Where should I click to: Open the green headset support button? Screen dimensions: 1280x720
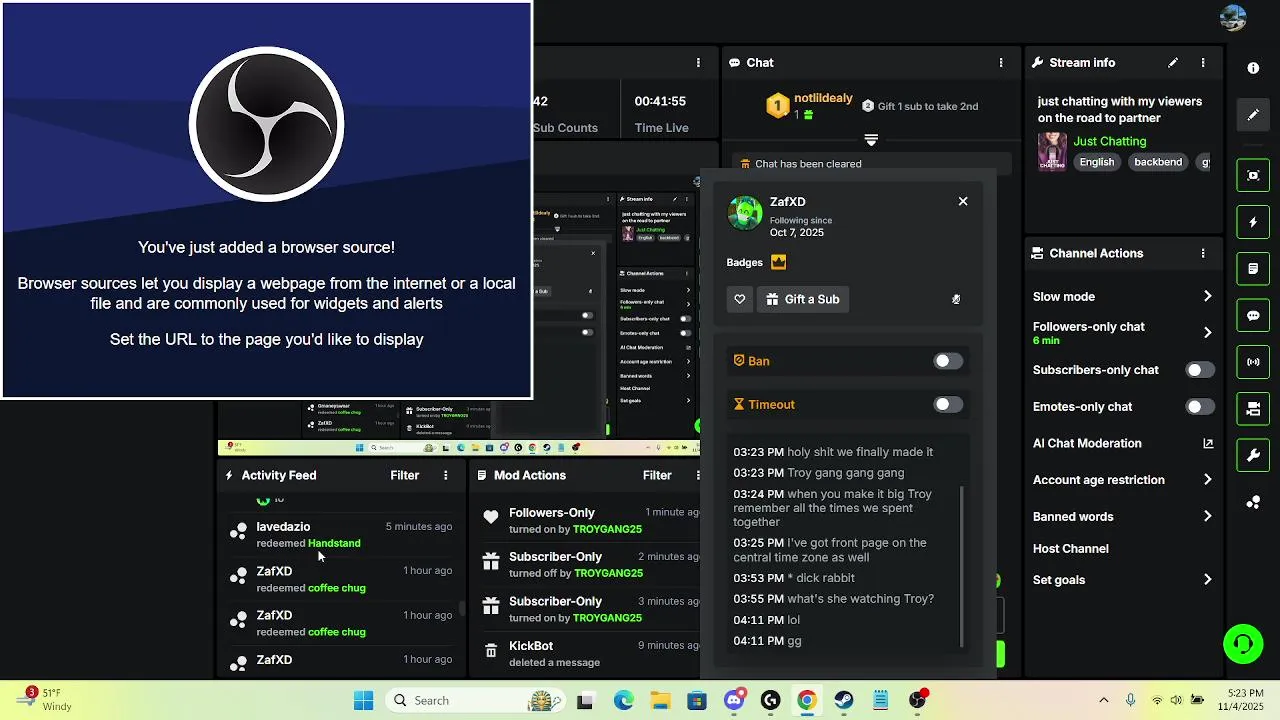pos(1243,643)
